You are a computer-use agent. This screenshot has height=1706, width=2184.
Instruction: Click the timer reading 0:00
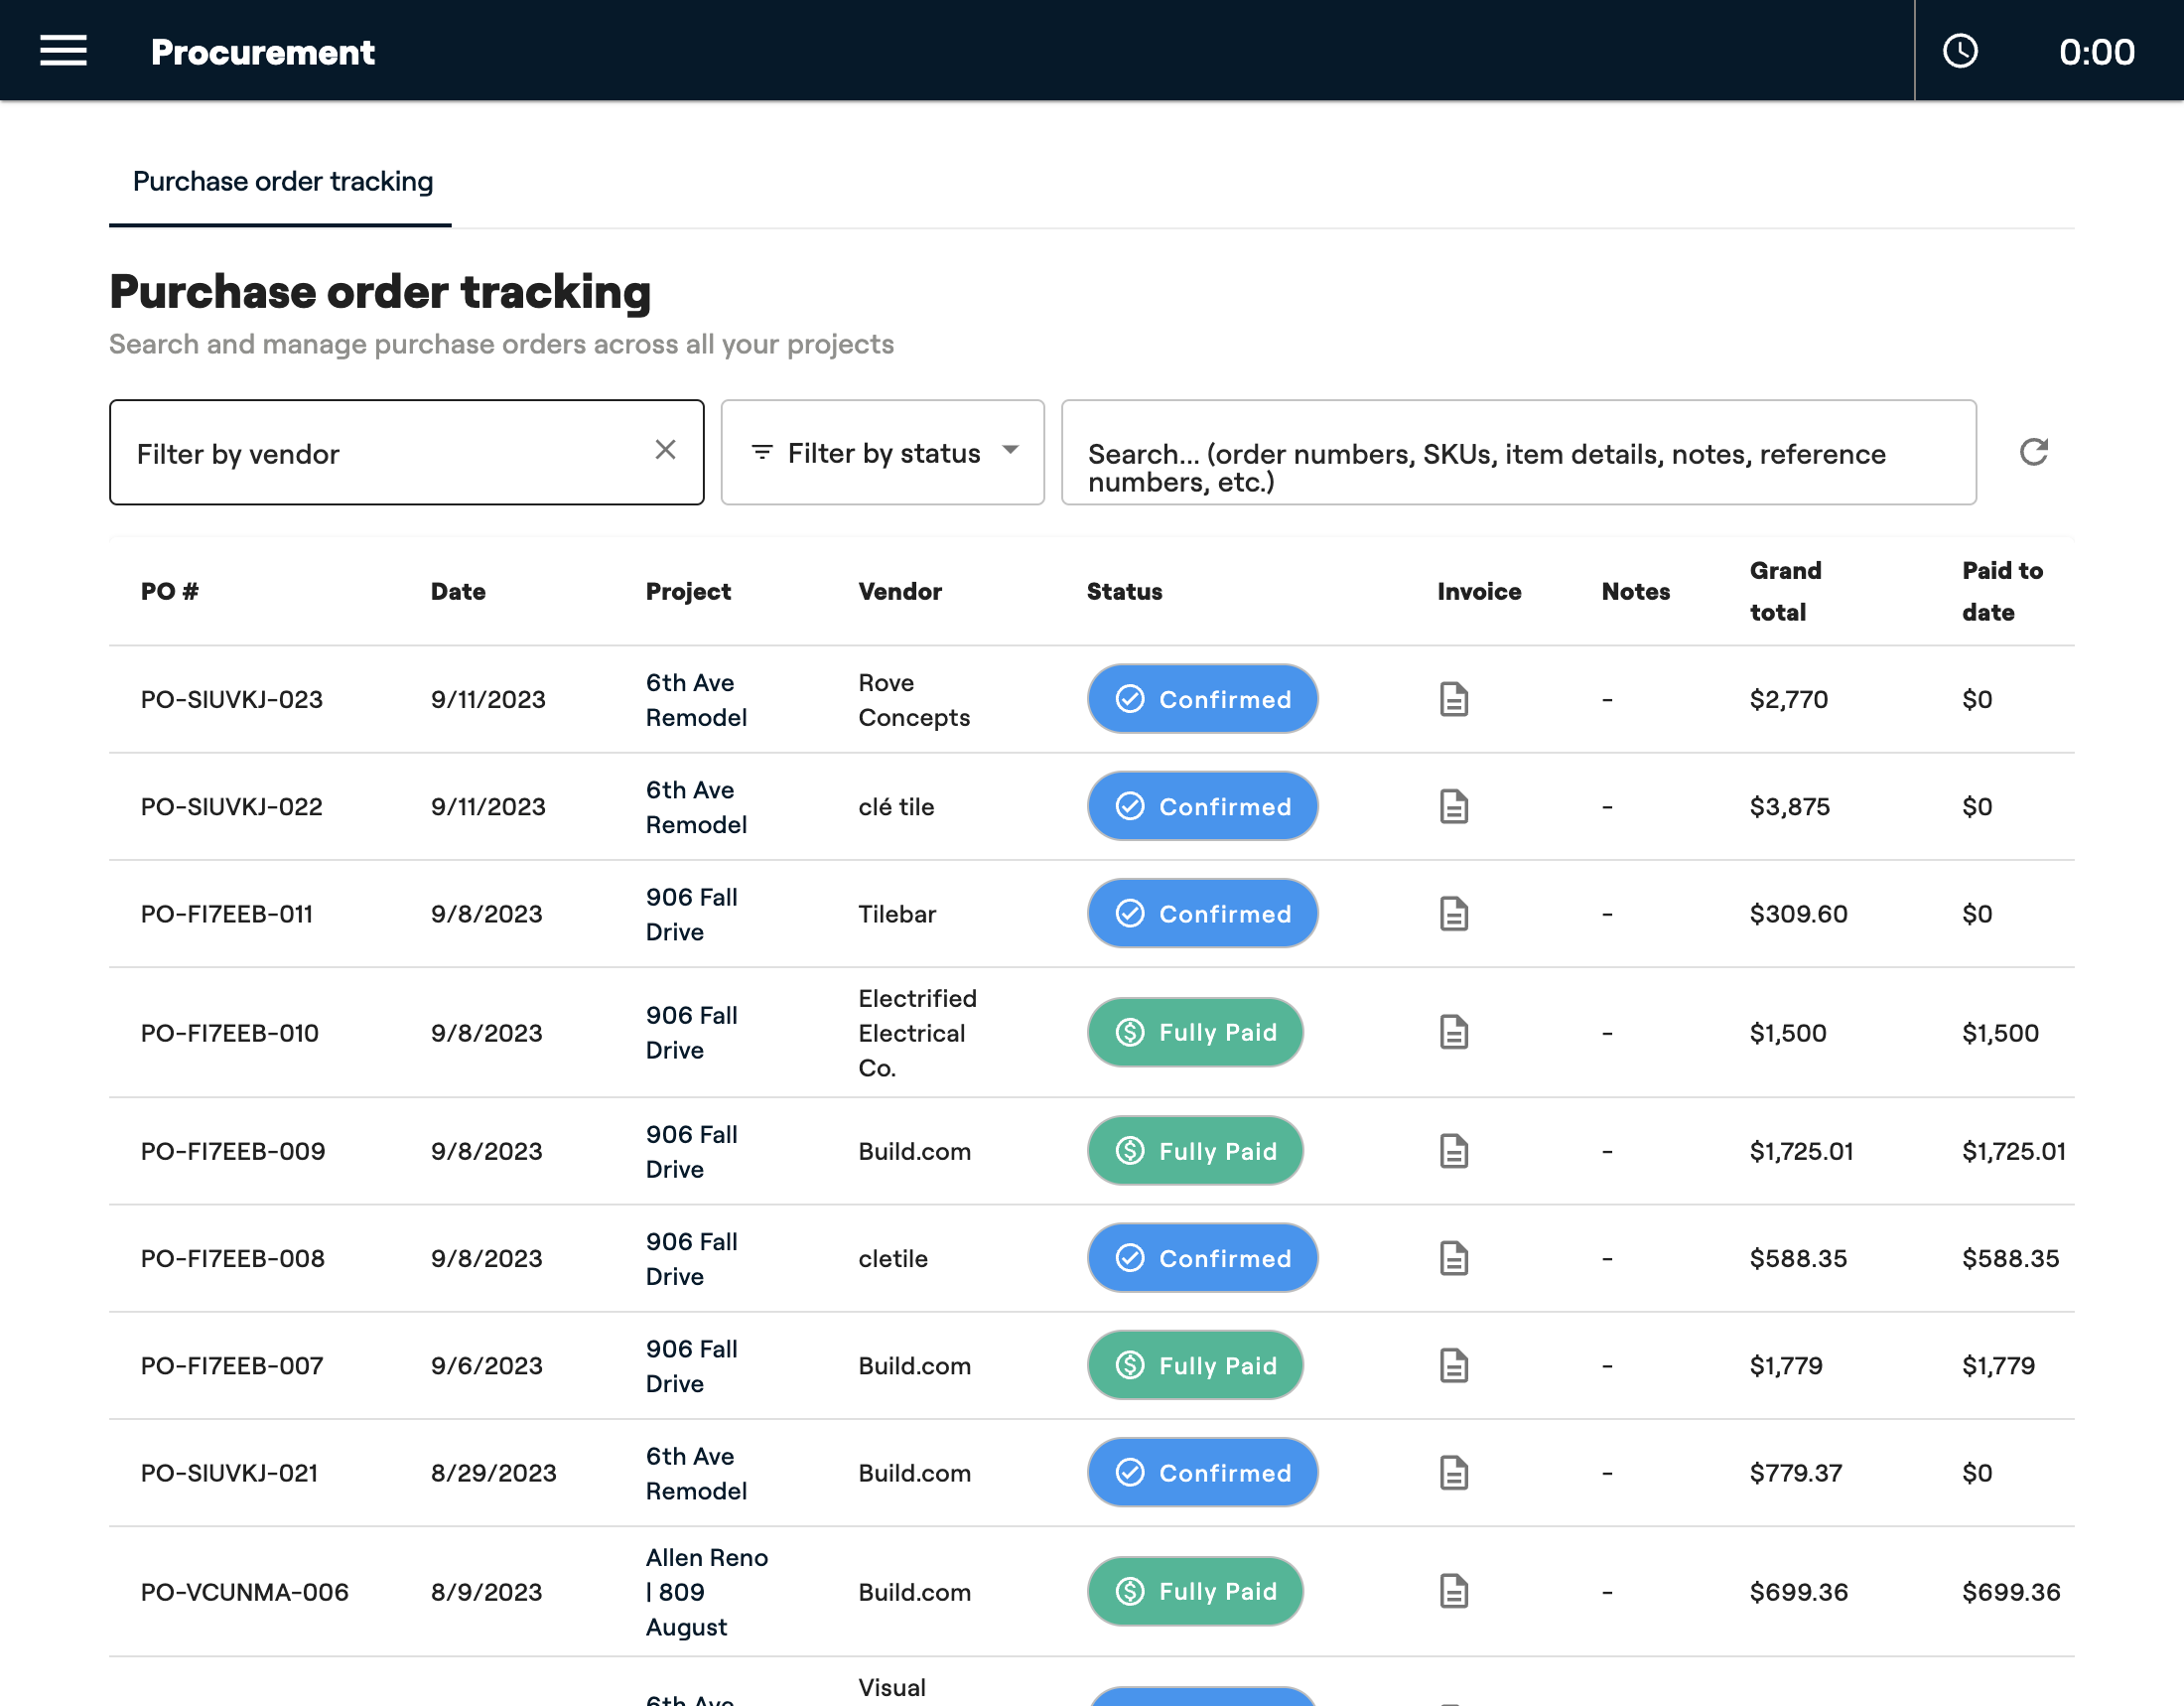point(2097,51)
